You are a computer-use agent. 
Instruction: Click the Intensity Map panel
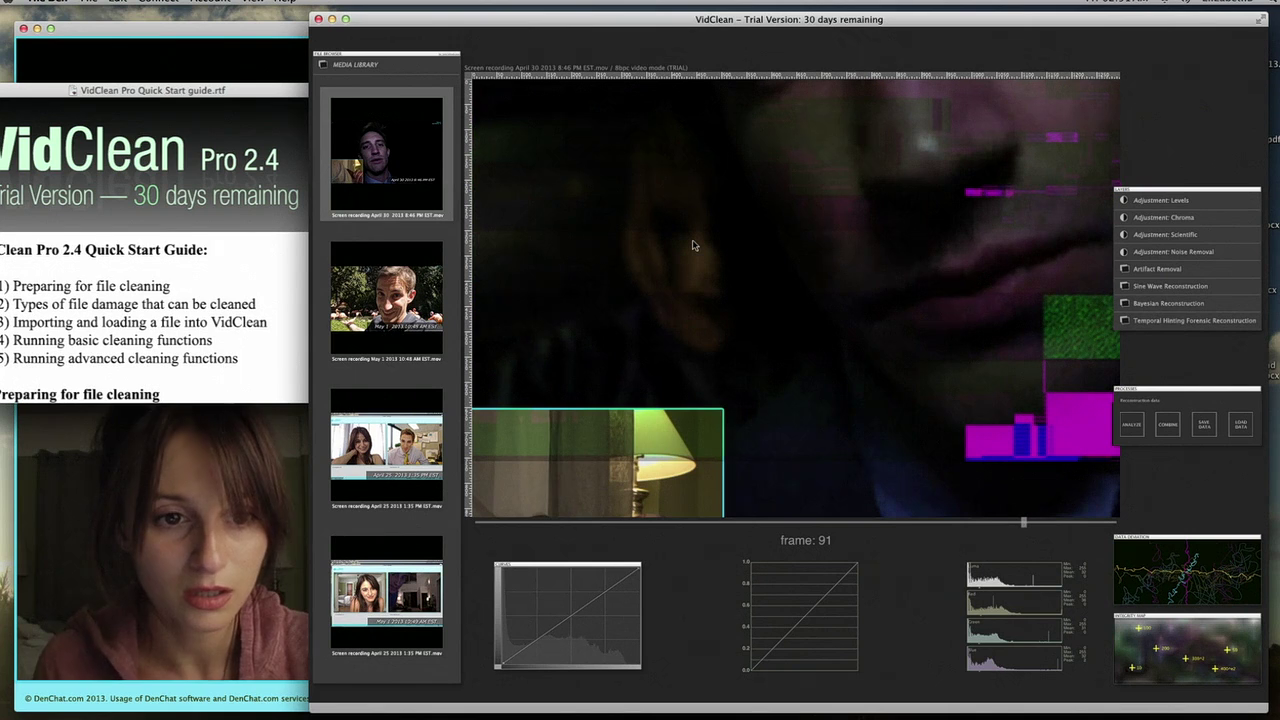1187,651
